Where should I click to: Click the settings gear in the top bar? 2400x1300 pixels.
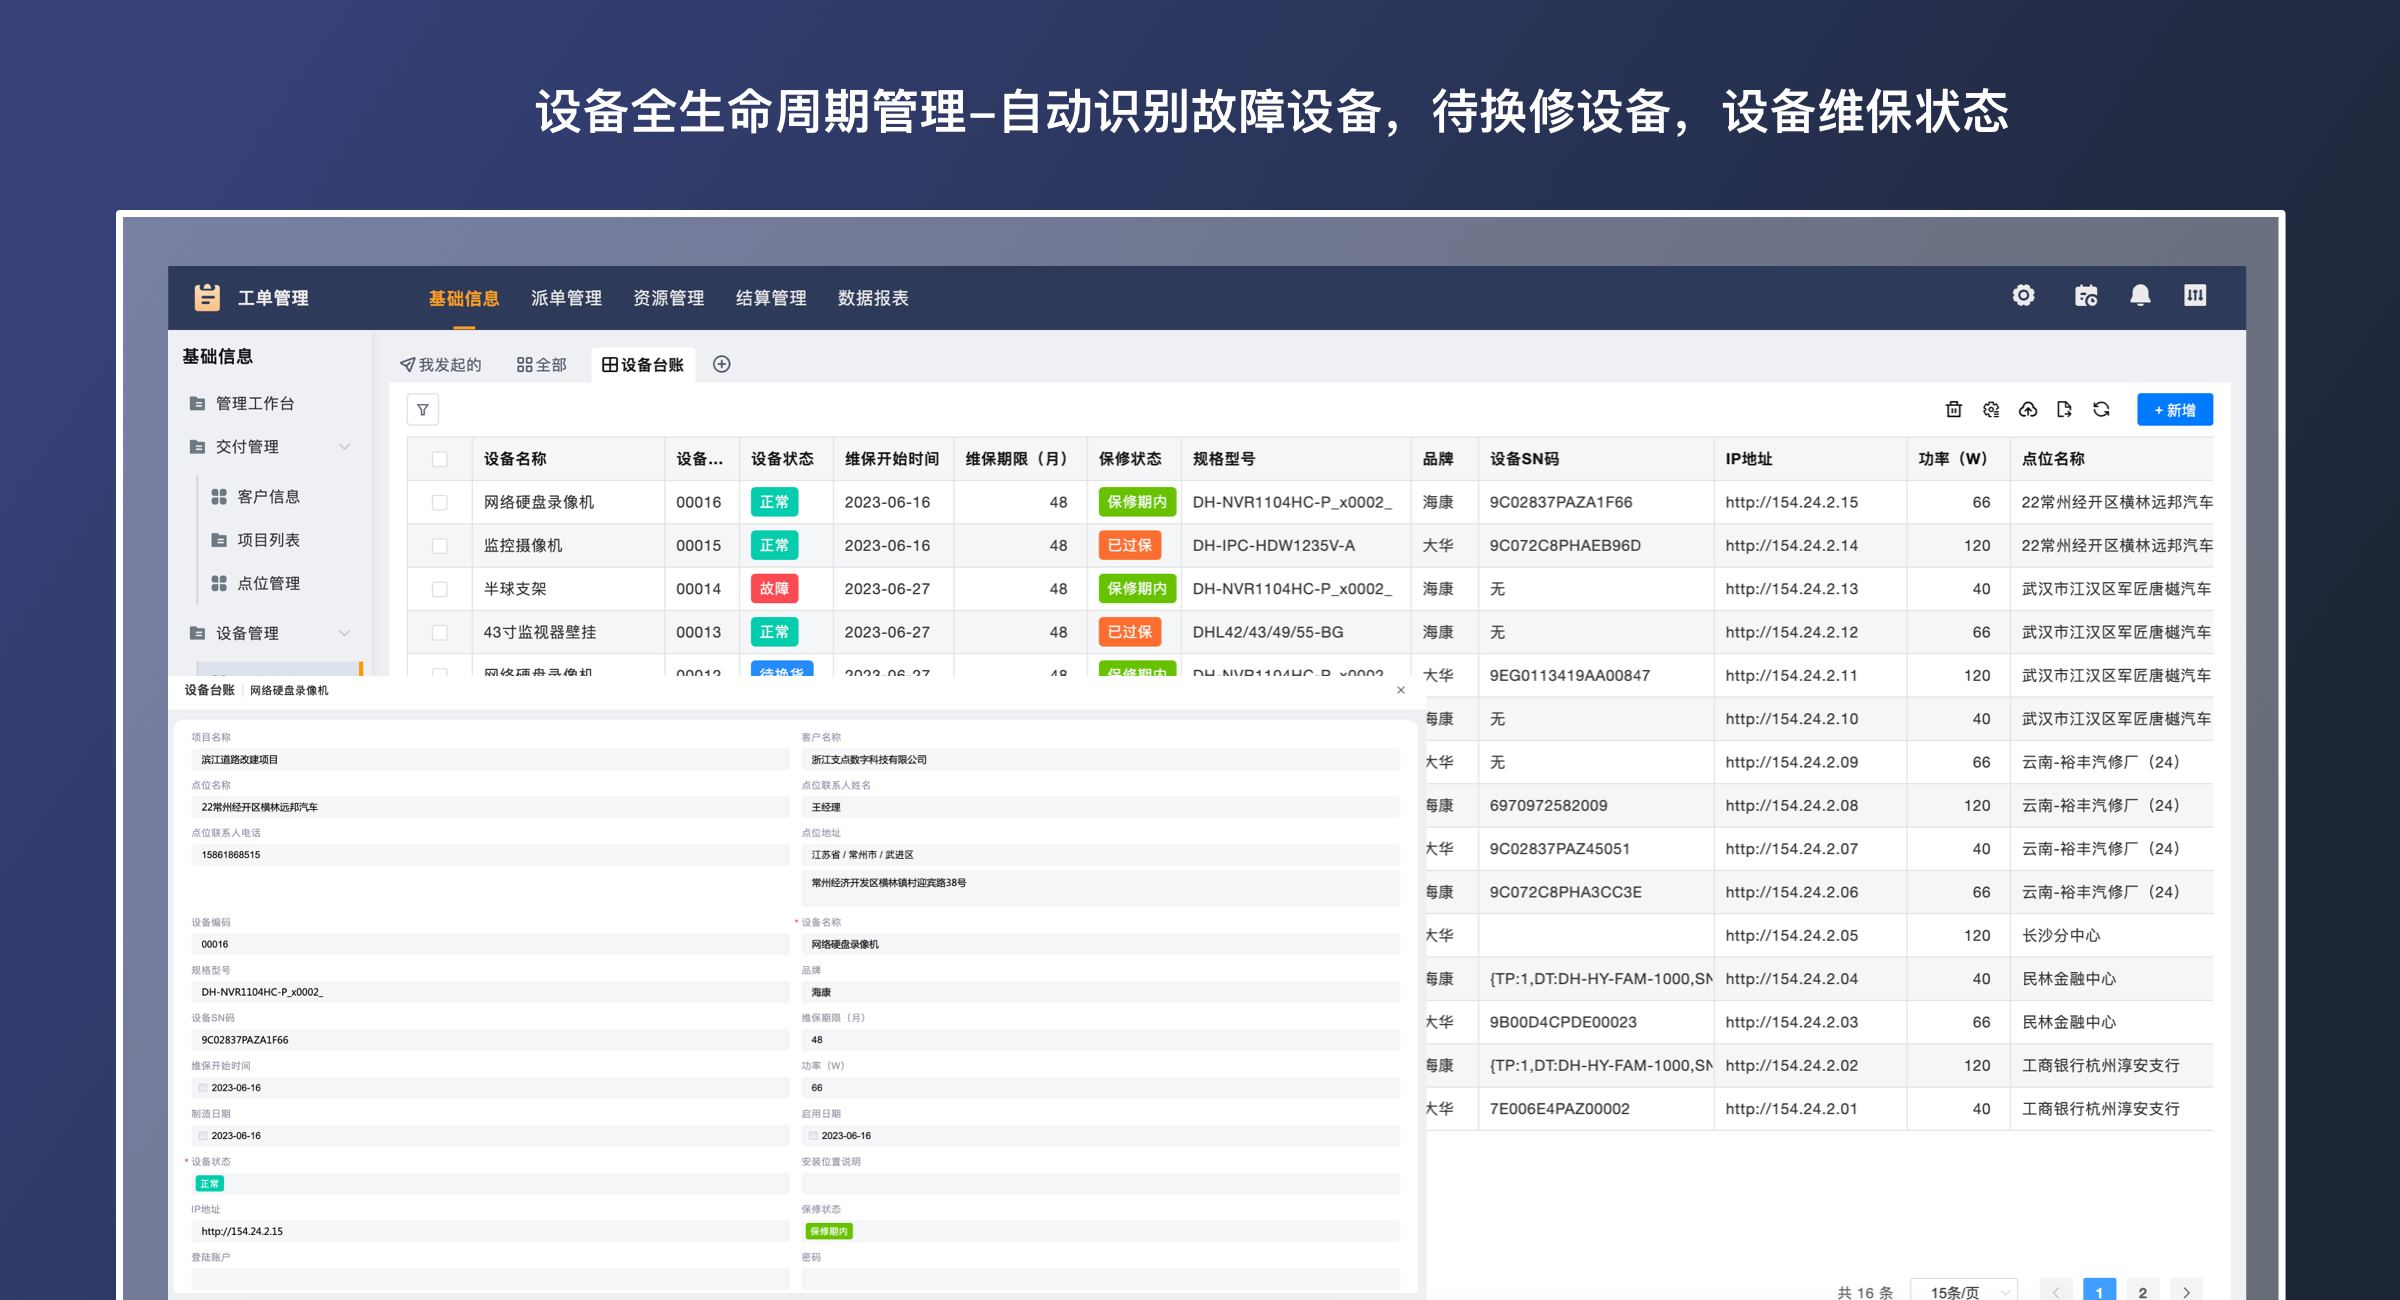pyautogui.click(x=2024, y=296)
